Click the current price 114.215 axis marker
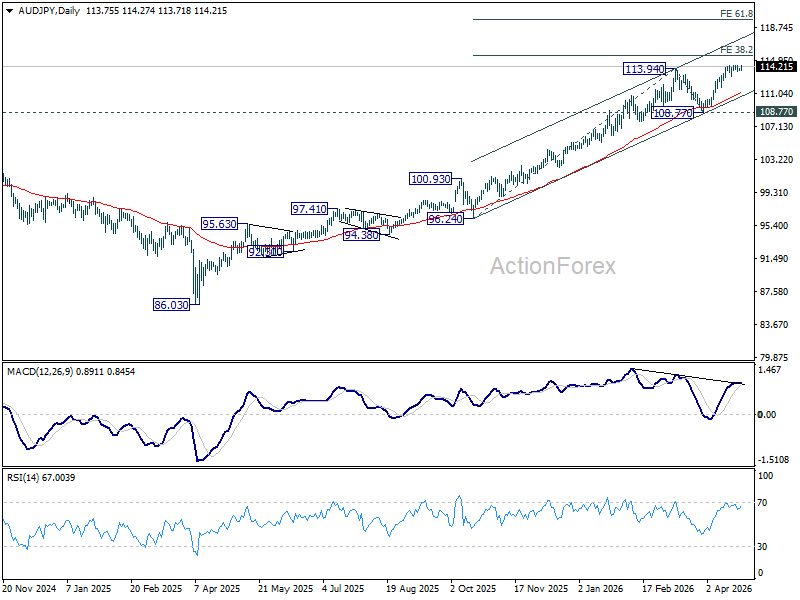 click(x=777, y=67)
